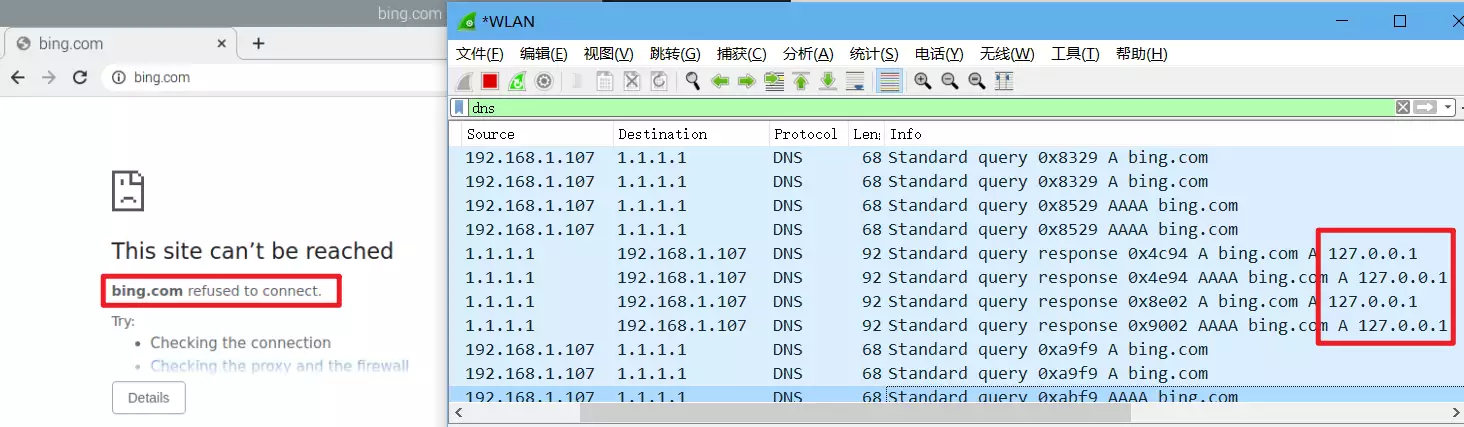Image resolution: width=1464 pixels, height=427 pixels.
Task: Open the filter bookmarks menu
Action: (459, 108)
